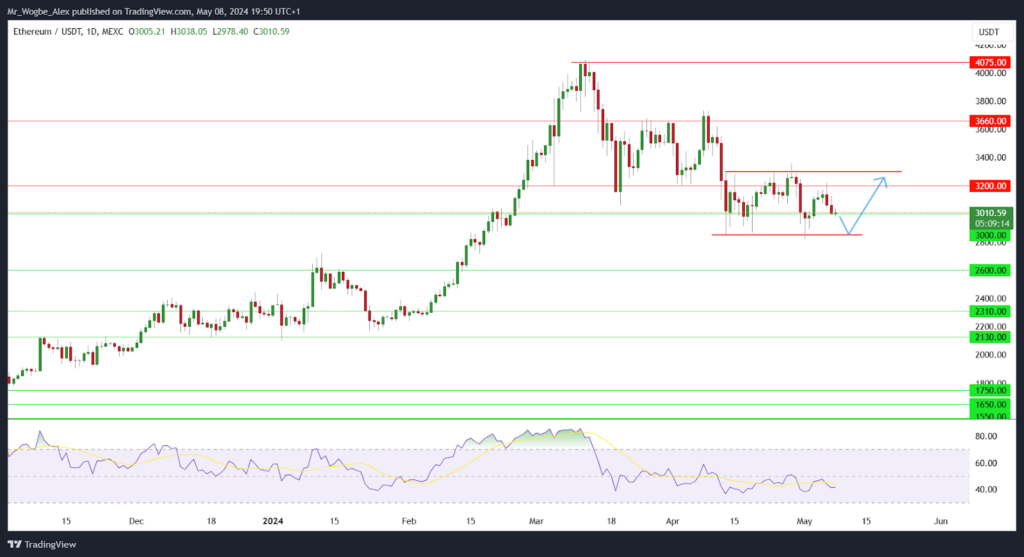The image size is (1024, 557).
Task: Click the 2024 label on time axis
Action: [x=273, y=521]
